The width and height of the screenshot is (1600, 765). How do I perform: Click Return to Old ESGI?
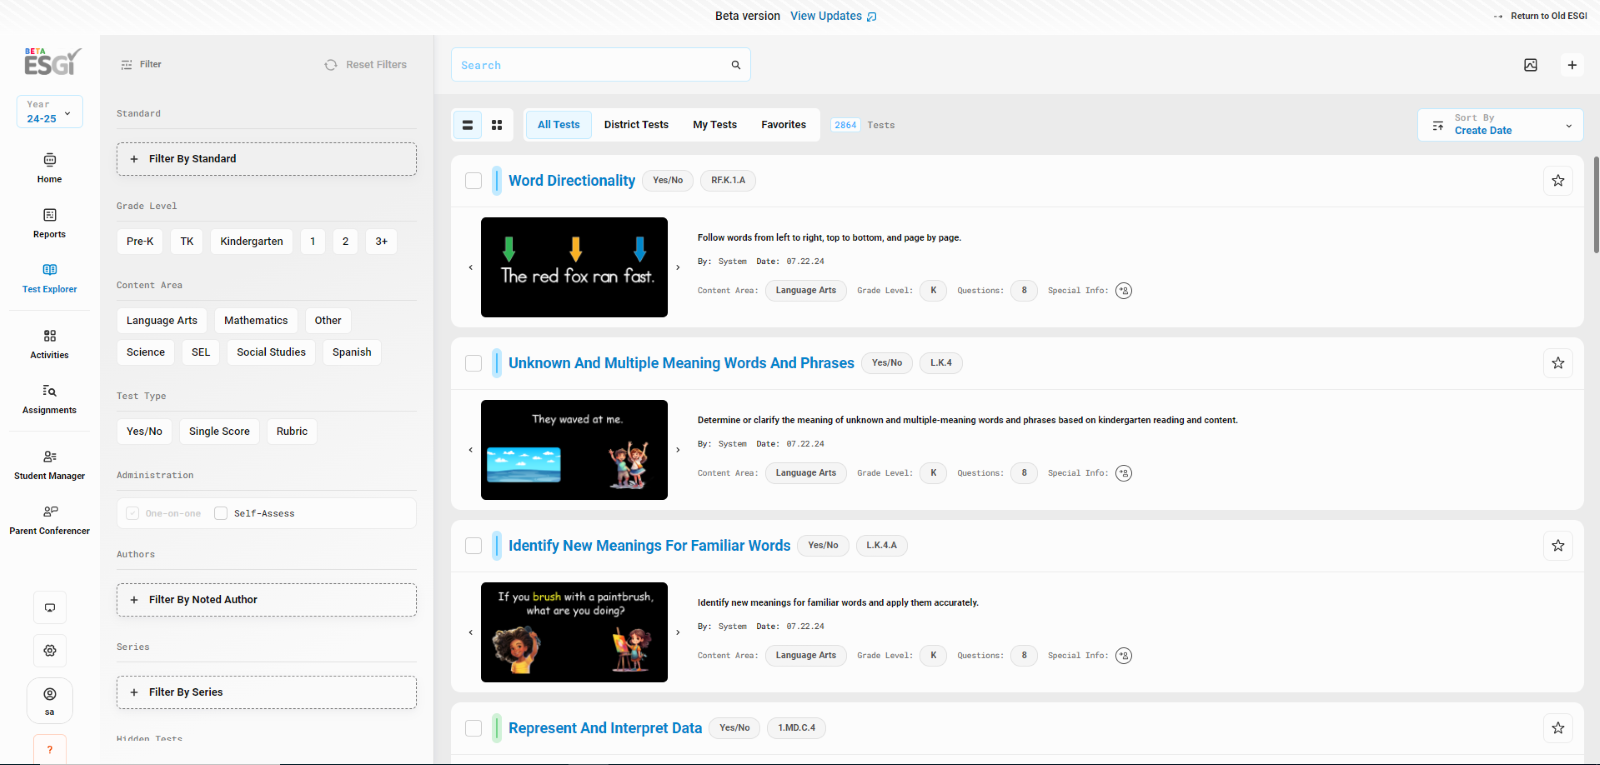tap(1541, 16)
